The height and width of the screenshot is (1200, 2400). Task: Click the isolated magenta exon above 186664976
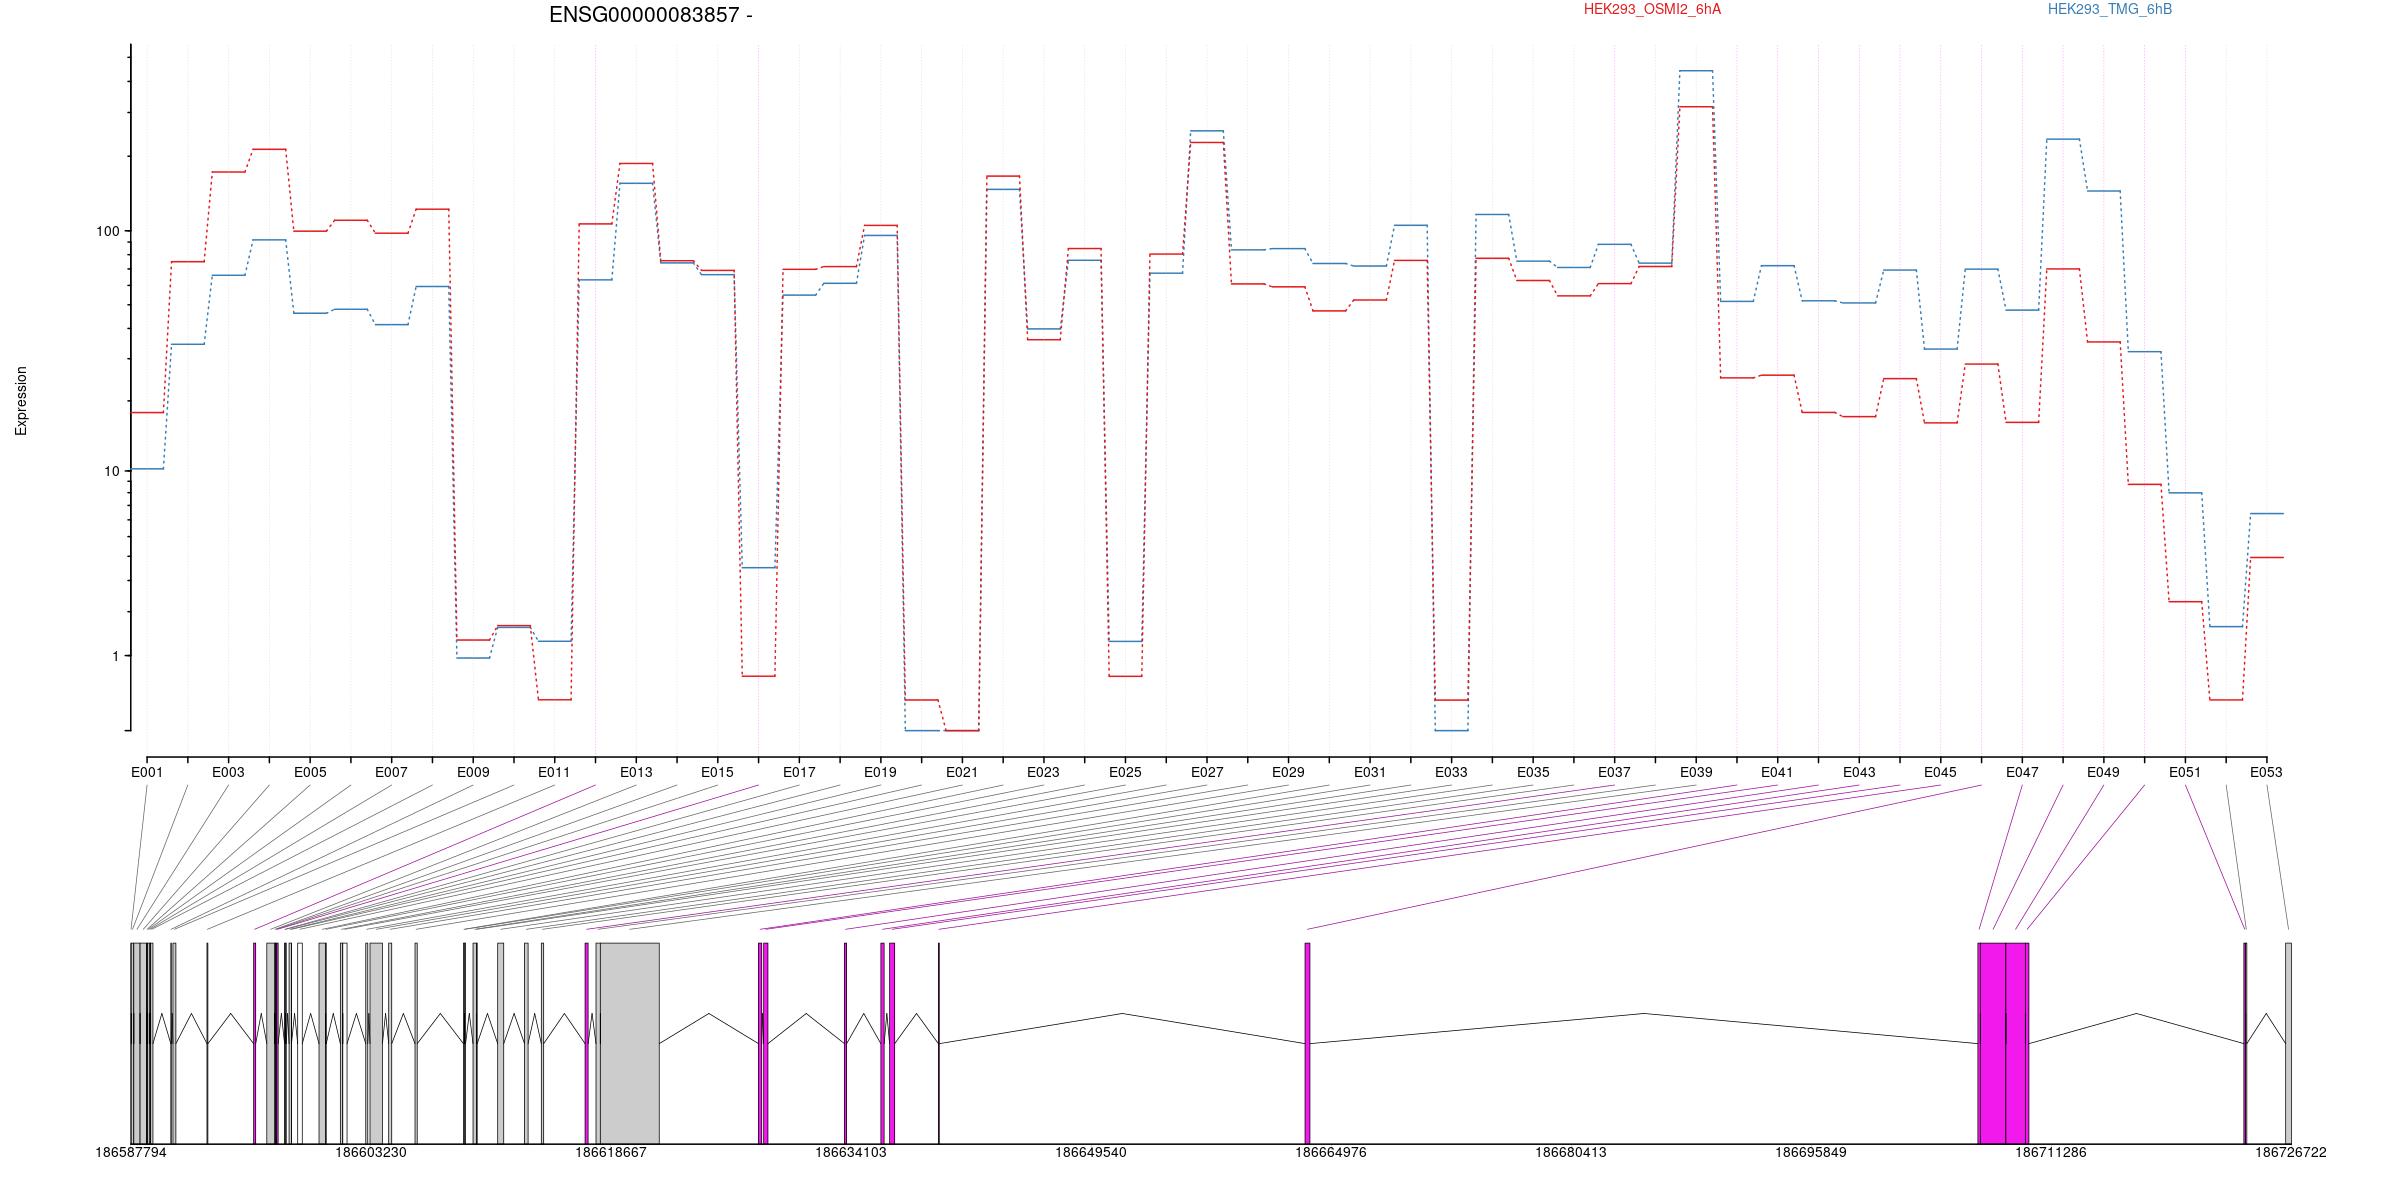[1307, 1043]
